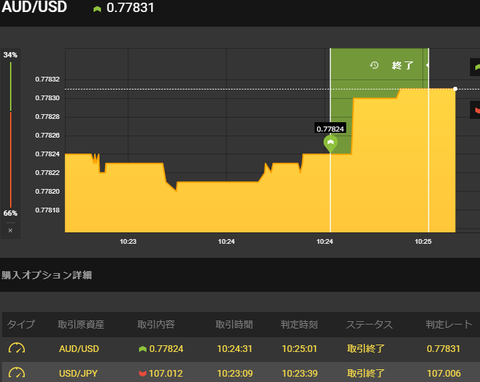The height and width of the screenshot is (382, 480).
Task: Click the red down arrow beside 107.012
Action: tap(143, 373)
